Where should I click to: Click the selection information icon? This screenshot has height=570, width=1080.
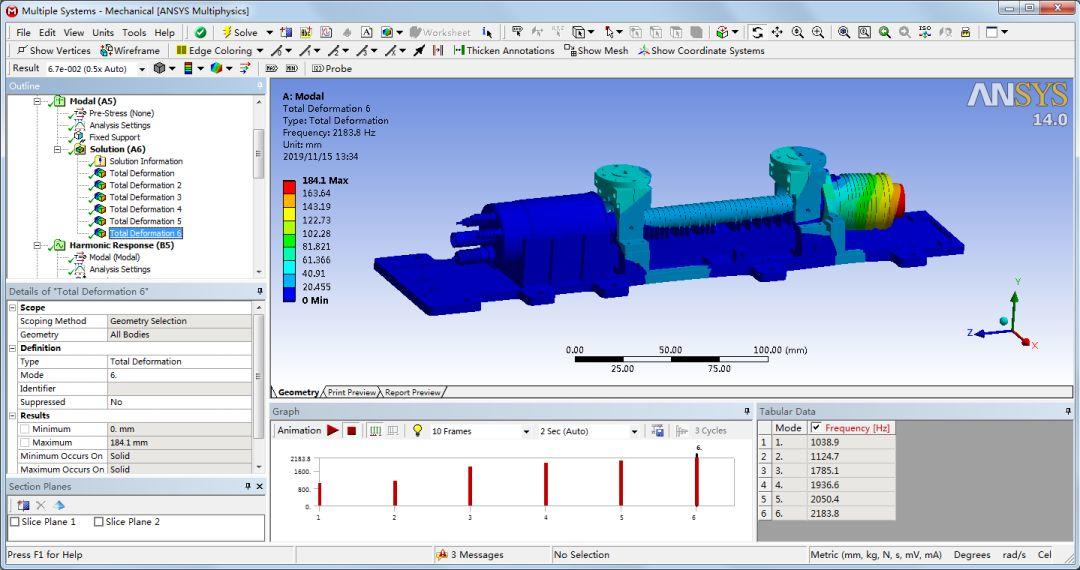pos(488,32)
